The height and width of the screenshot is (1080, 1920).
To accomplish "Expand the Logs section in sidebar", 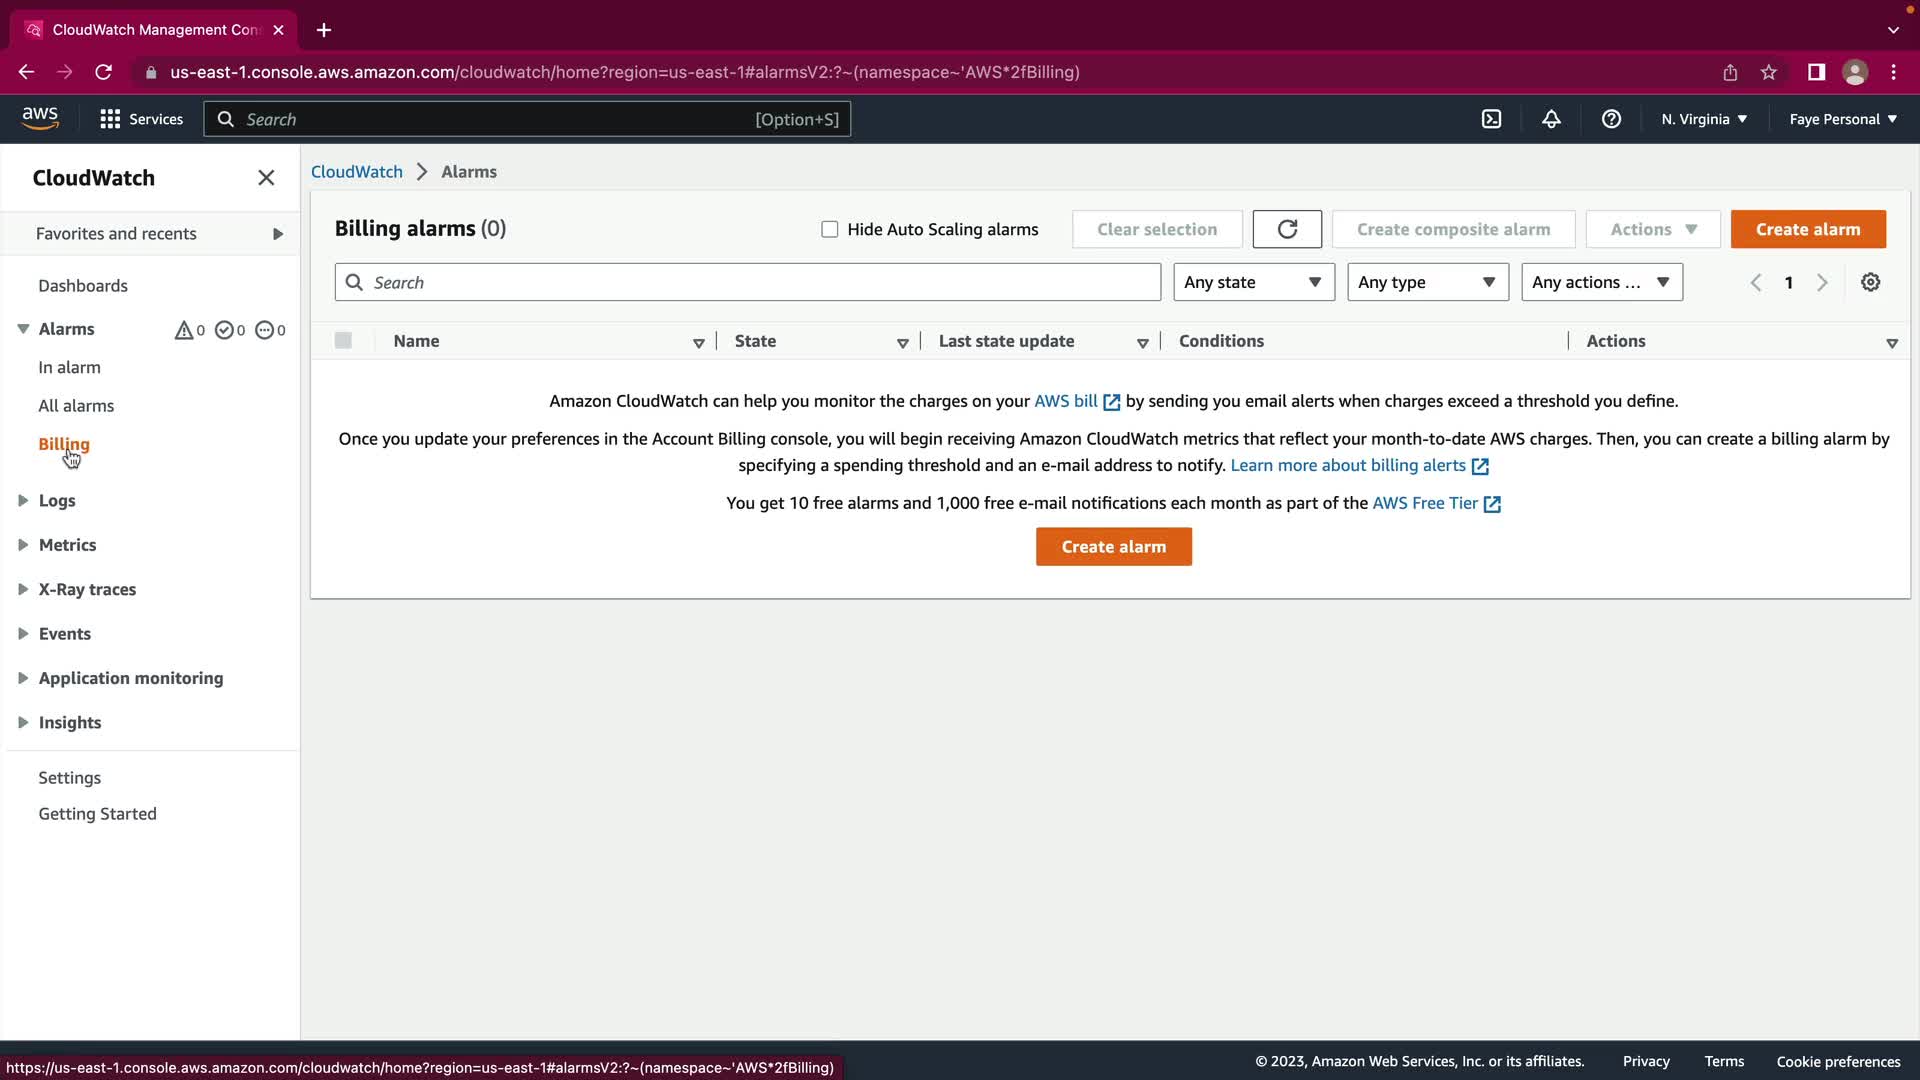I will pyautogui.click(x=57, y=501).
